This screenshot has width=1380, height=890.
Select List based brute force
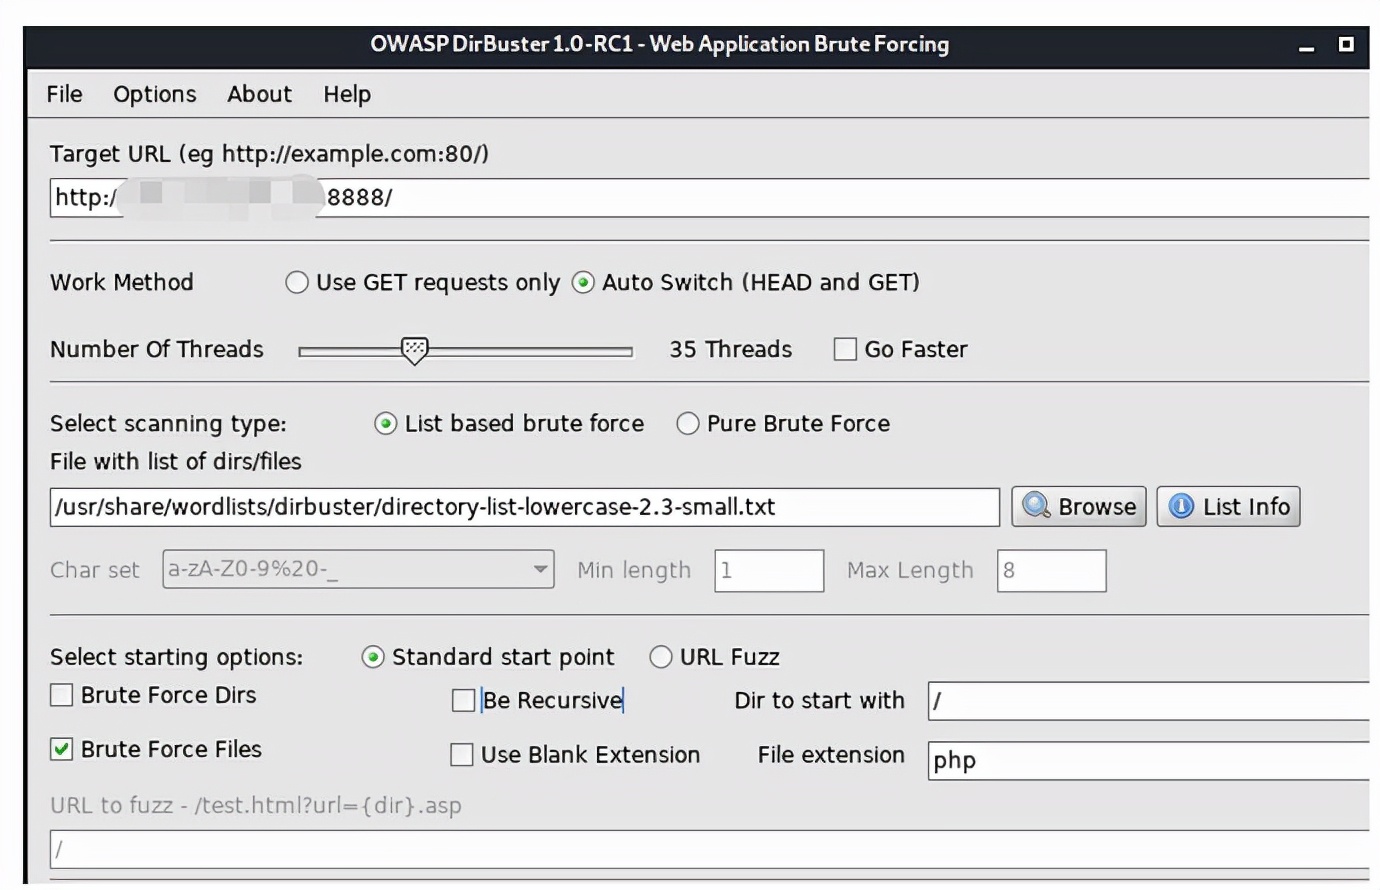(x=385, y=424)
